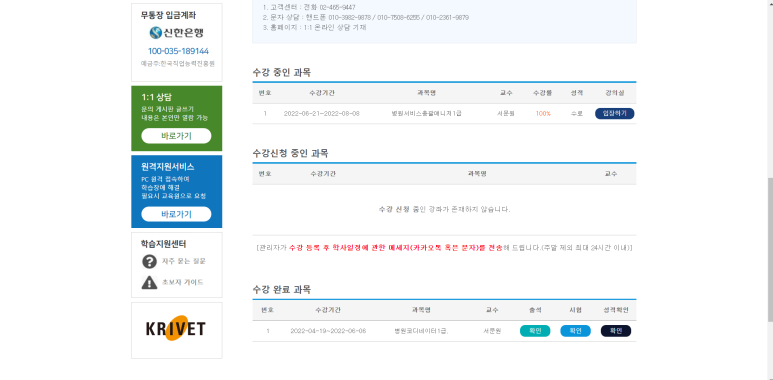Click the 수강 완료 과목 heading
This screenshot has width=773, height=380.
[x=281, y=289]
